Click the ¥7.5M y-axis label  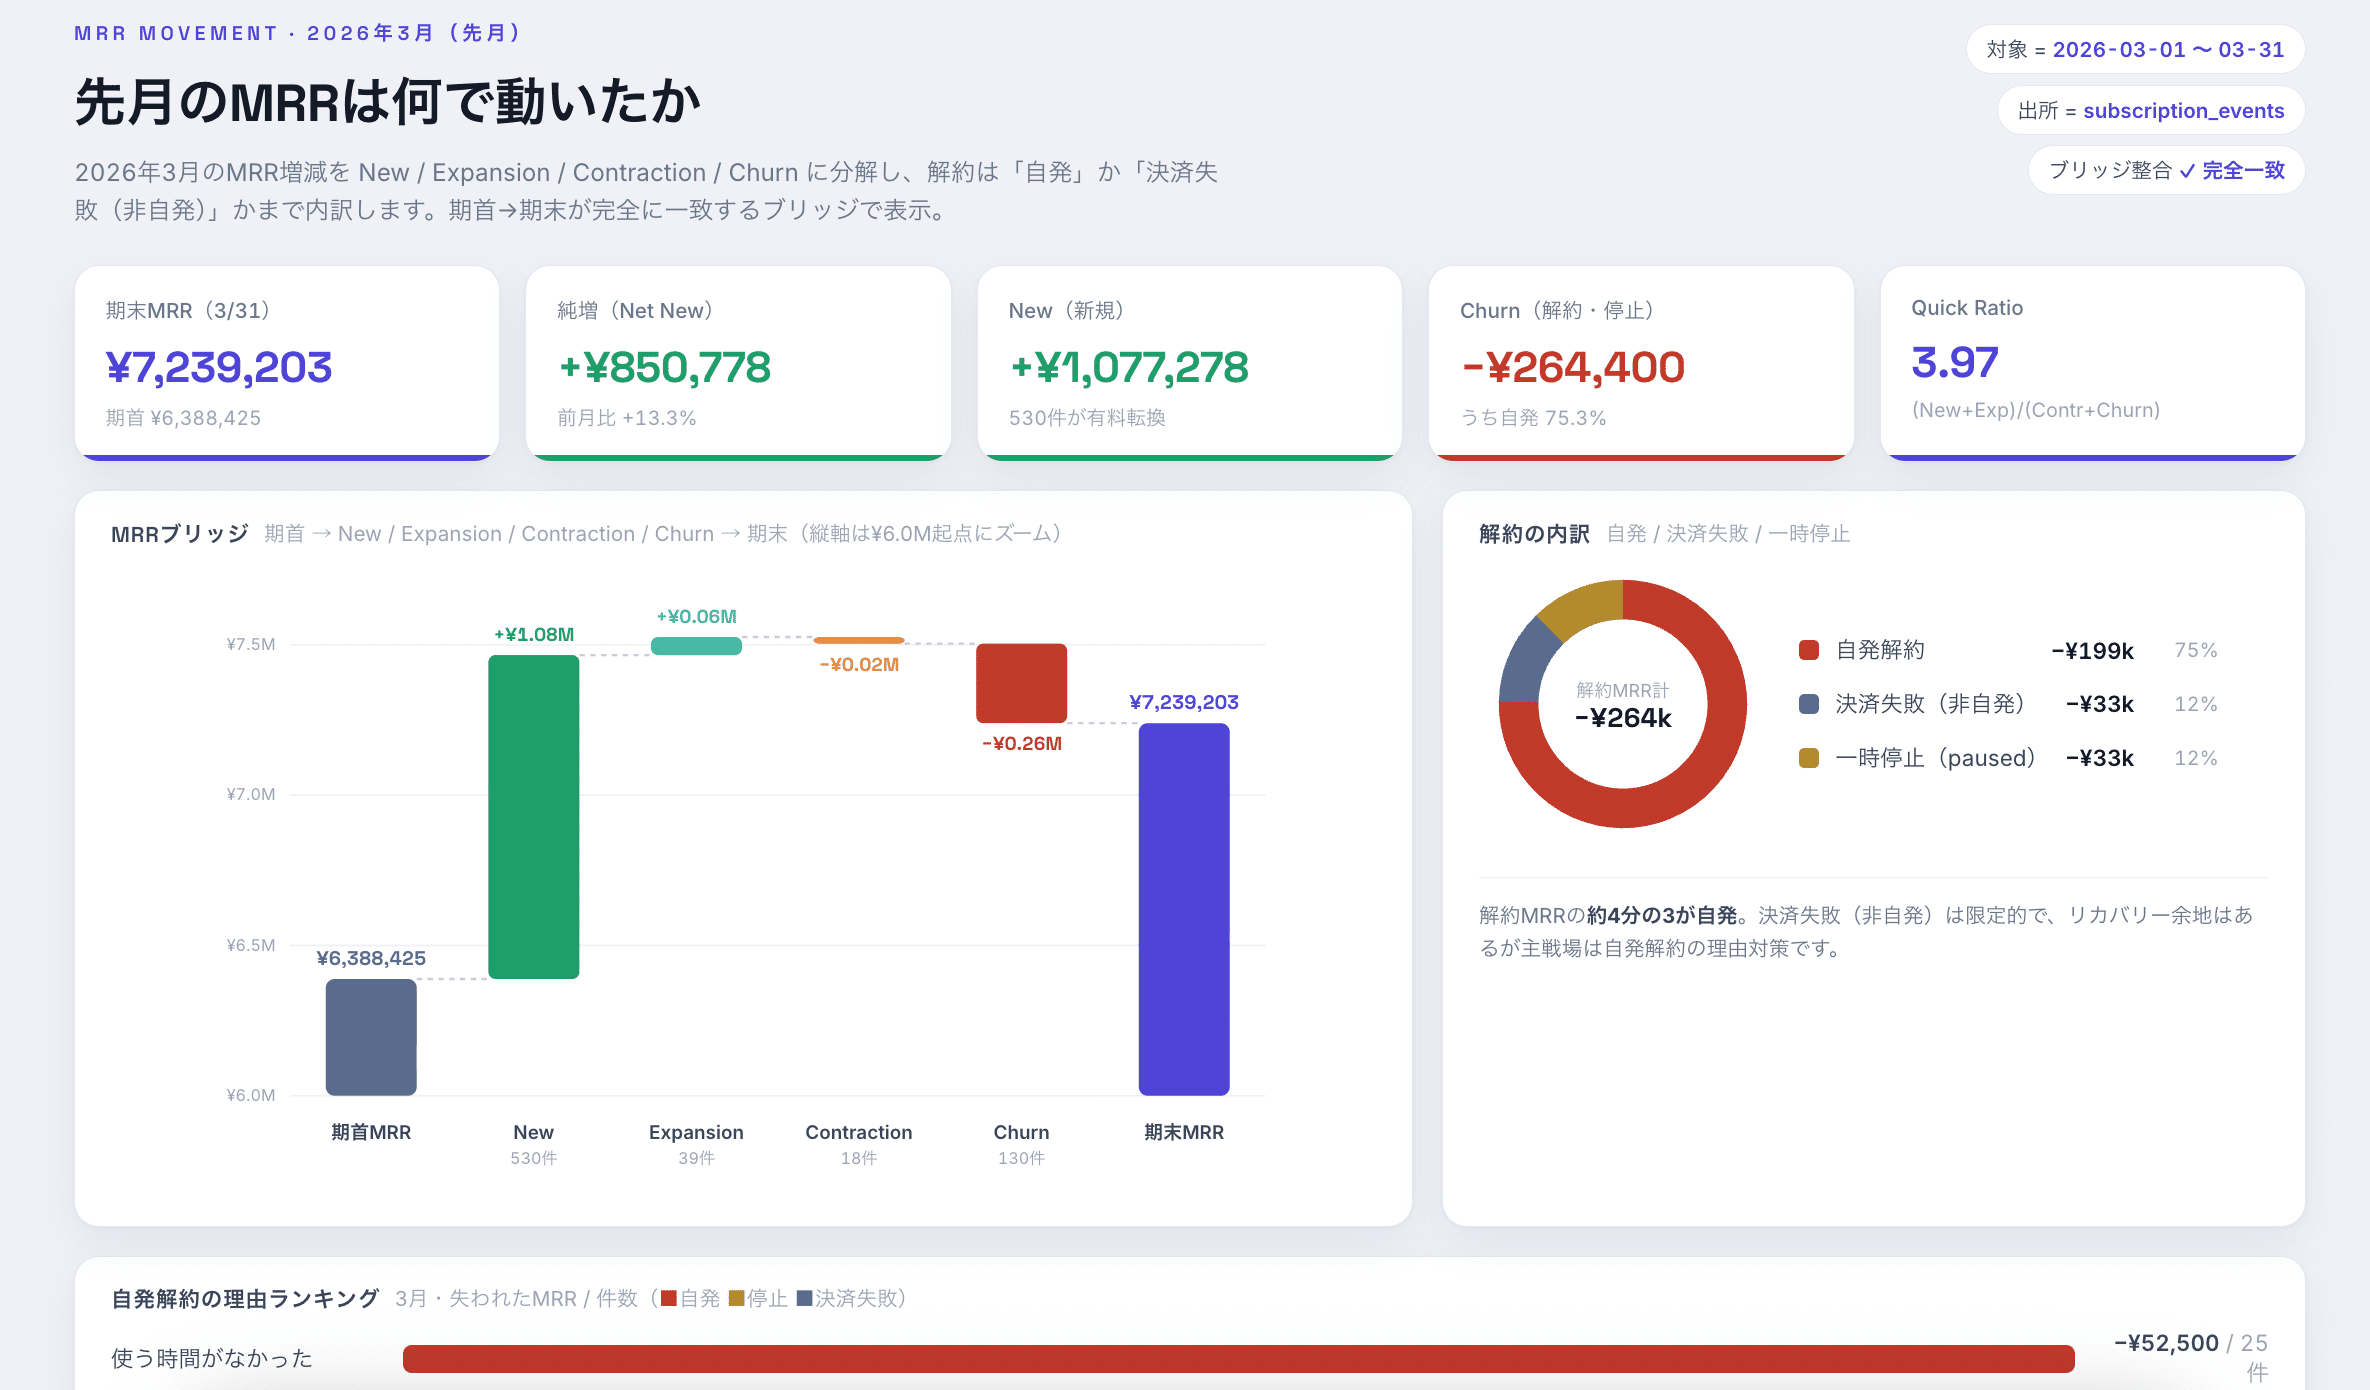(x=251, y=644)
